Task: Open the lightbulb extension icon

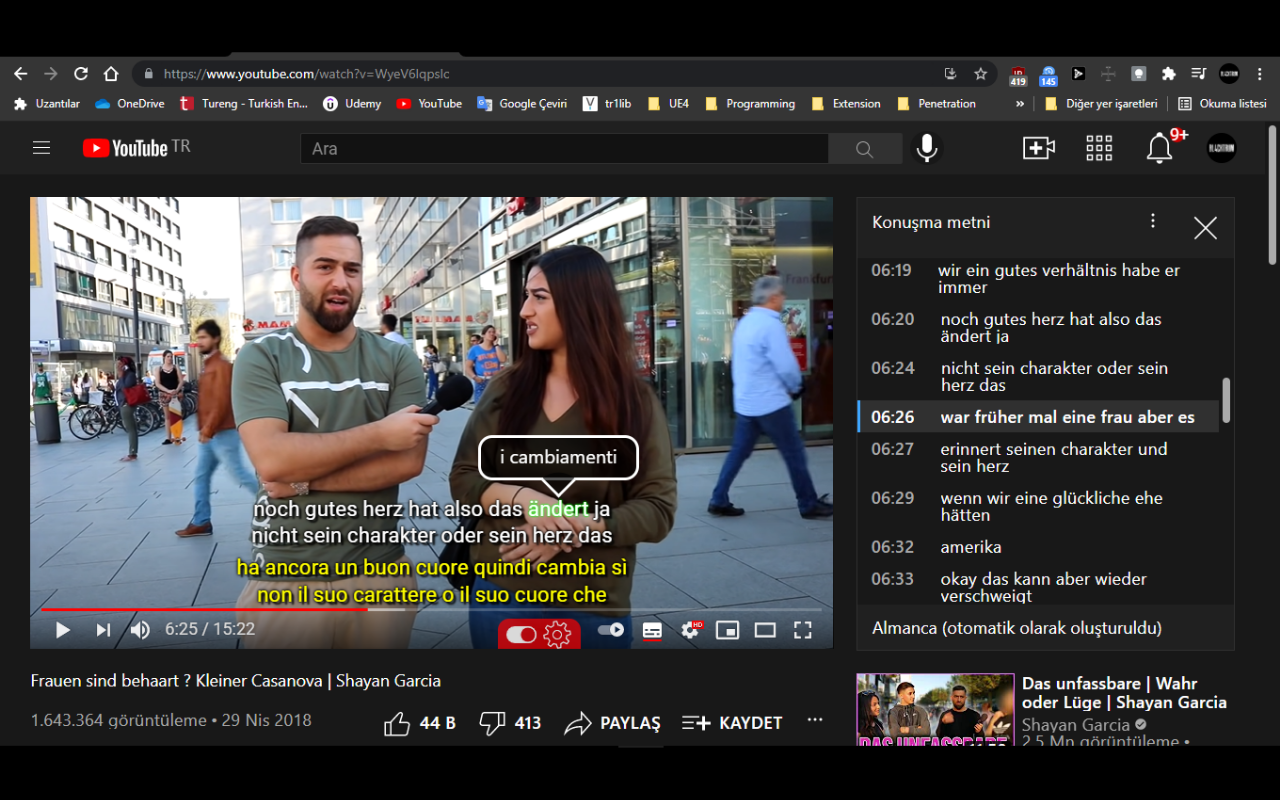Action: (x=1138, y=74)
